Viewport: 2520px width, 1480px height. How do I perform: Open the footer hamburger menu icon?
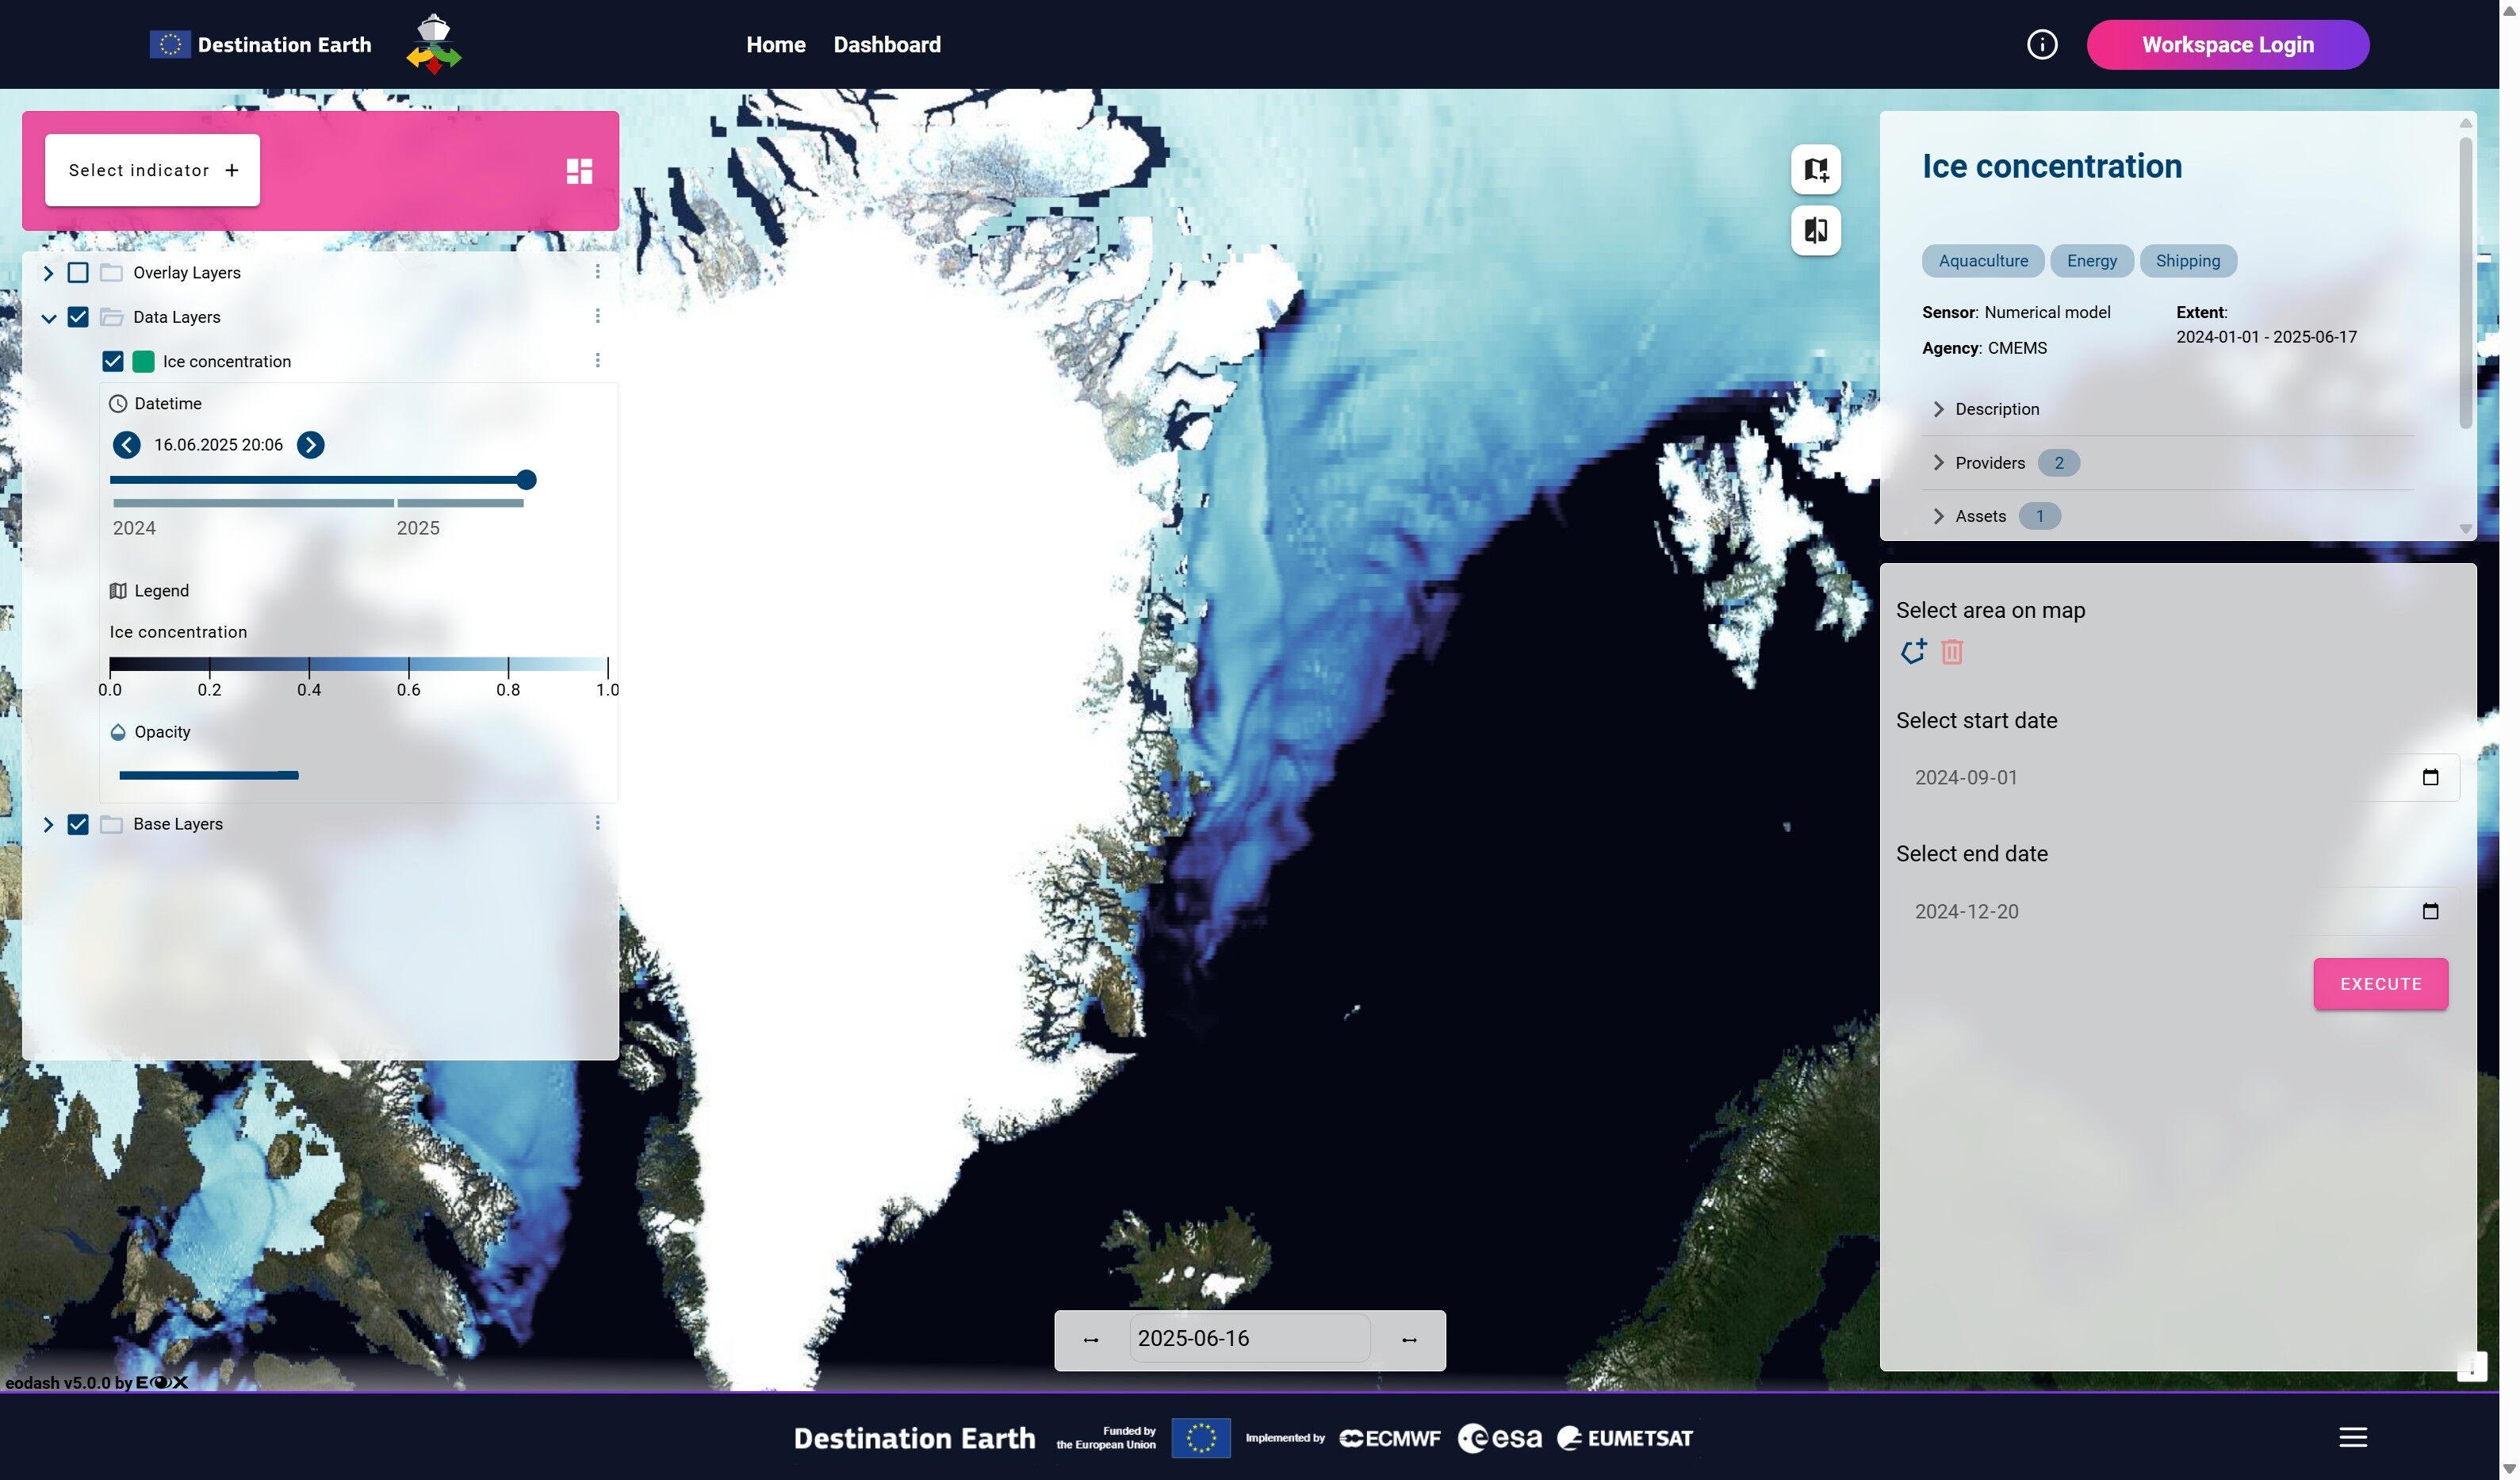(x=2352, y=1437)
